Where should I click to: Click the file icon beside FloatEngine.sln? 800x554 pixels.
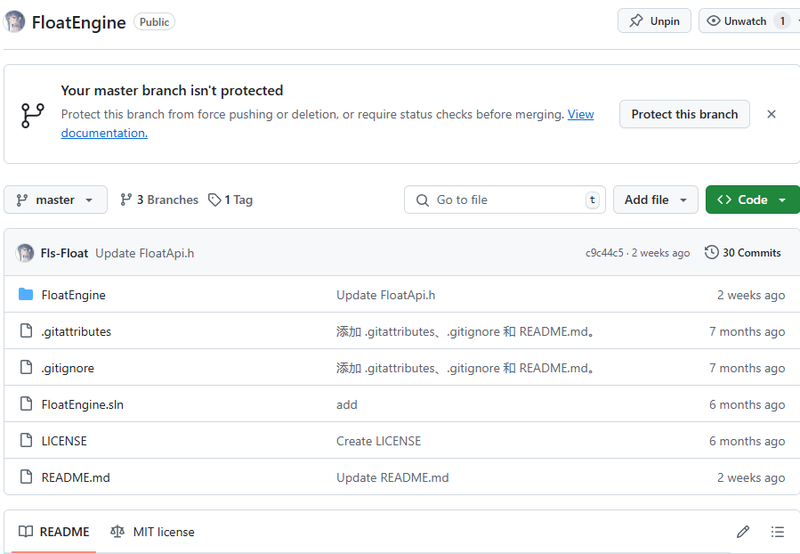point(26,404)
